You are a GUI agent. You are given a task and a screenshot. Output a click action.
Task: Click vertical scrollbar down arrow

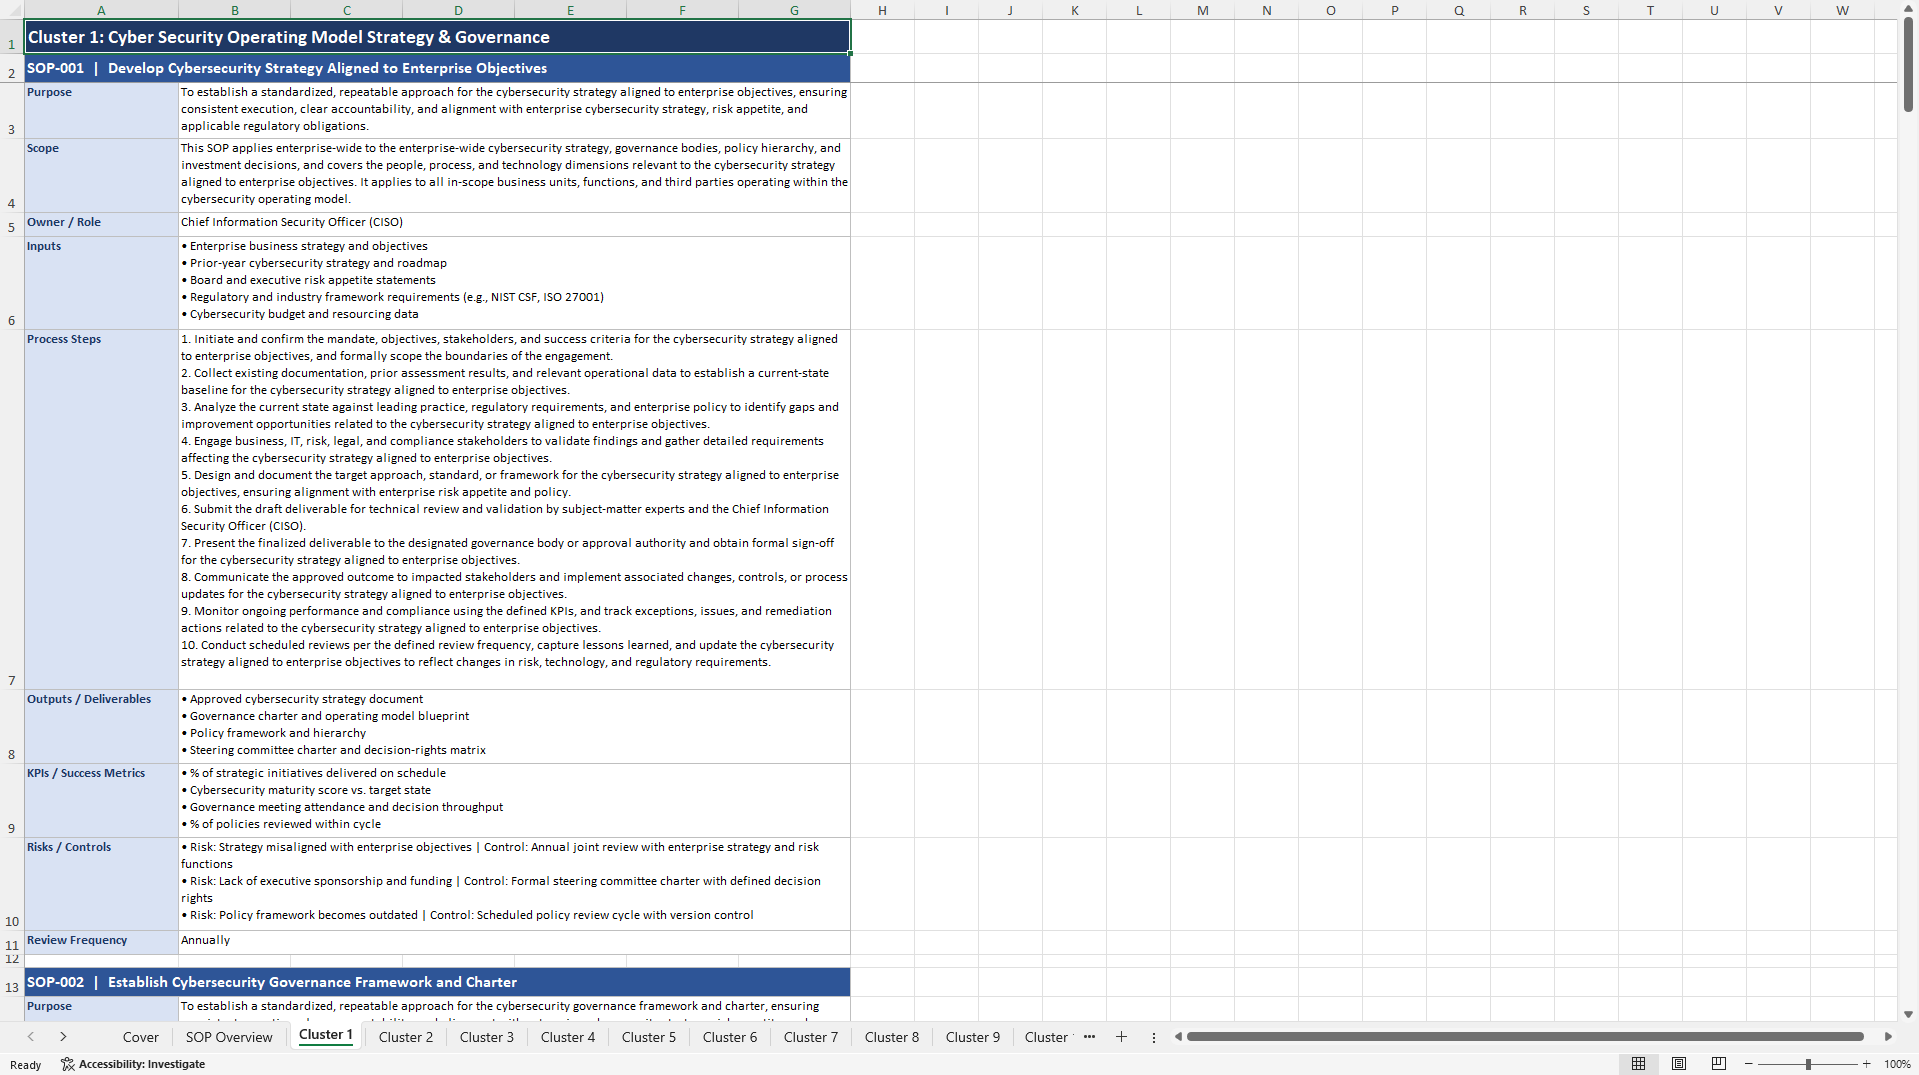1908,1014
